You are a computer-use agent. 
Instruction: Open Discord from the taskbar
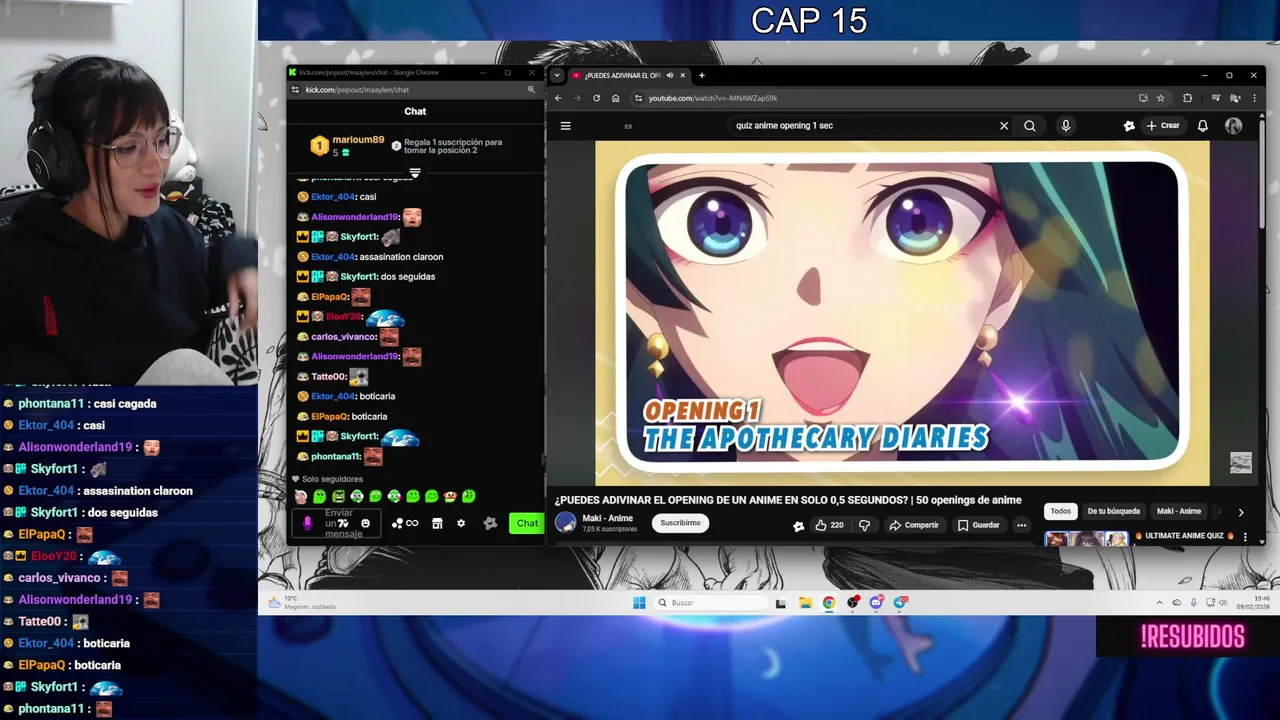point(876,602)
